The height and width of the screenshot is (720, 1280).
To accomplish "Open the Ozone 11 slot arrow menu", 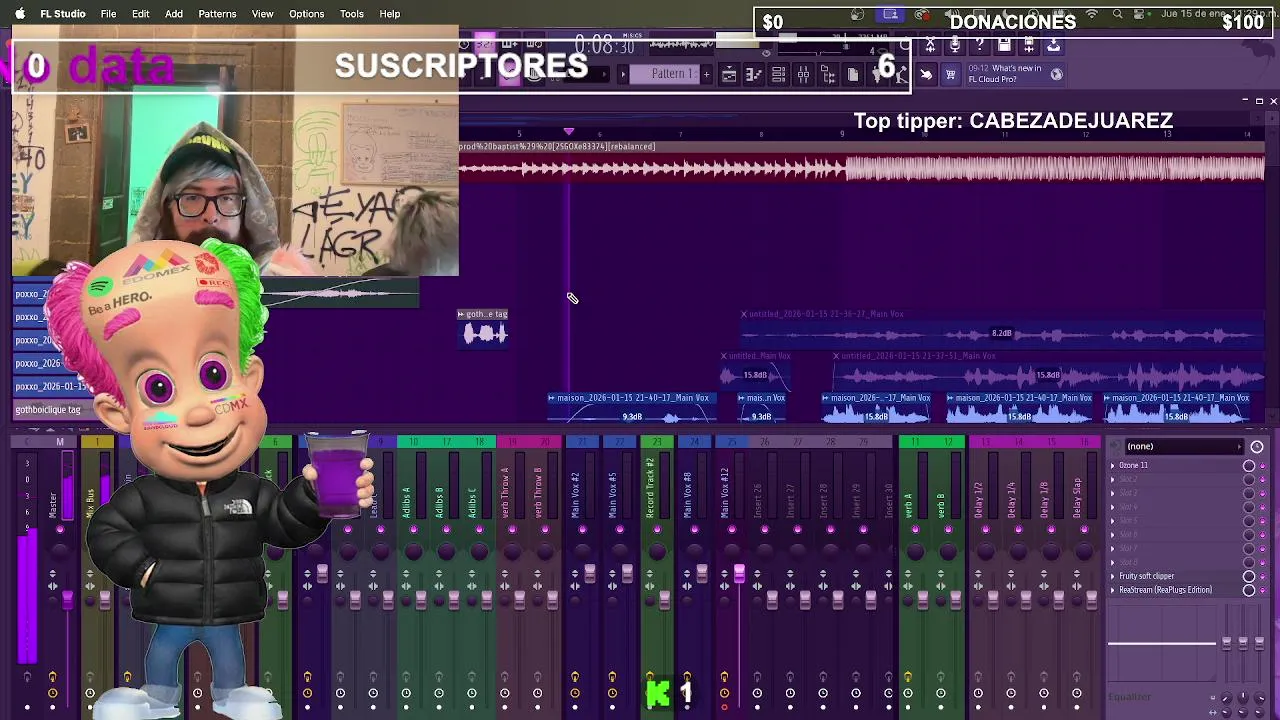I will (x=1112, y=465).
